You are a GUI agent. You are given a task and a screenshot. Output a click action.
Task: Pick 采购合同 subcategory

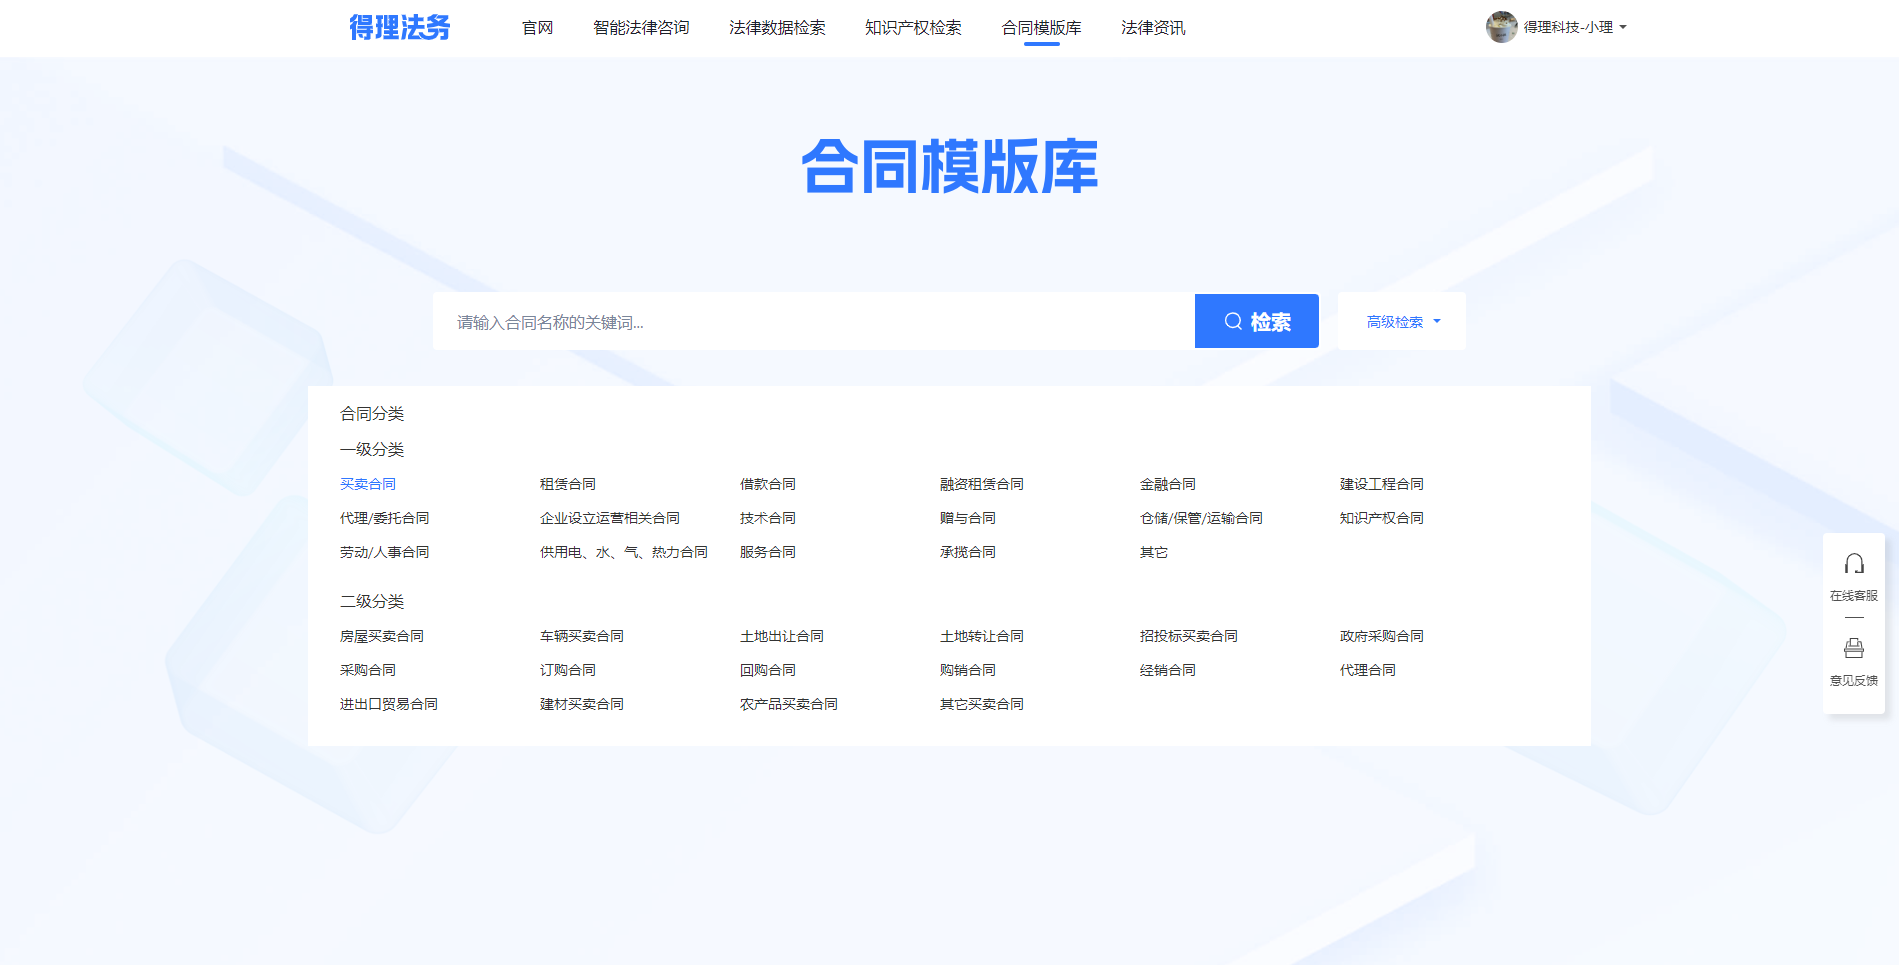coord(368,670)
